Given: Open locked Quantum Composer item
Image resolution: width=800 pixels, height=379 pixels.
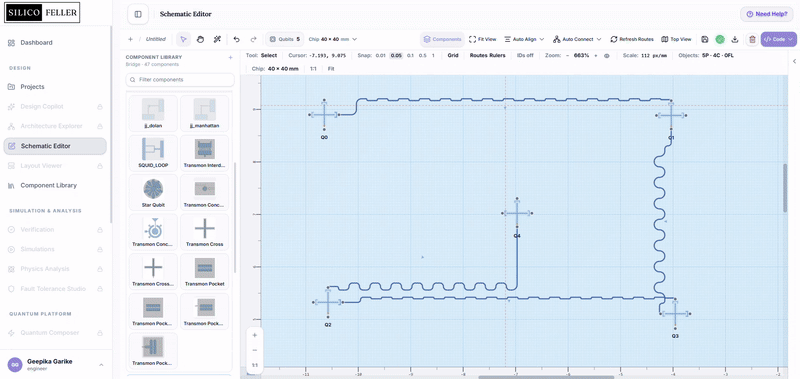Looking at the screenshot, I should click(55, 333).
